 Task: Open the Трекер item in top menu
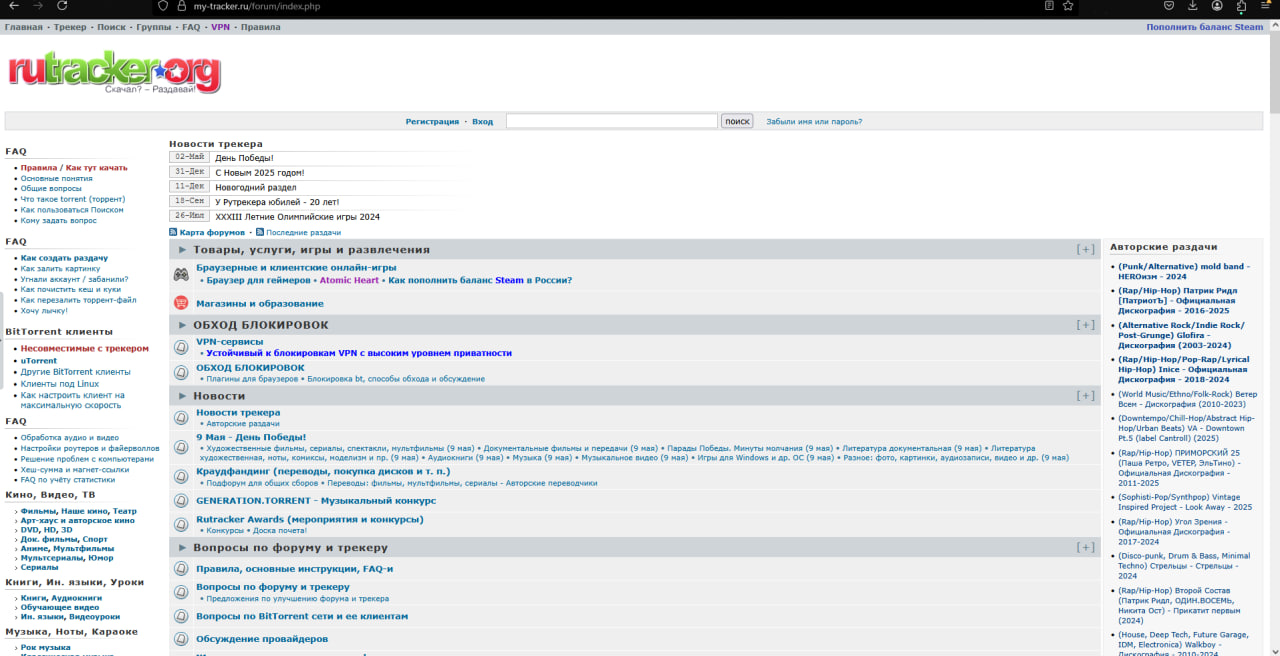coord(70,27)
